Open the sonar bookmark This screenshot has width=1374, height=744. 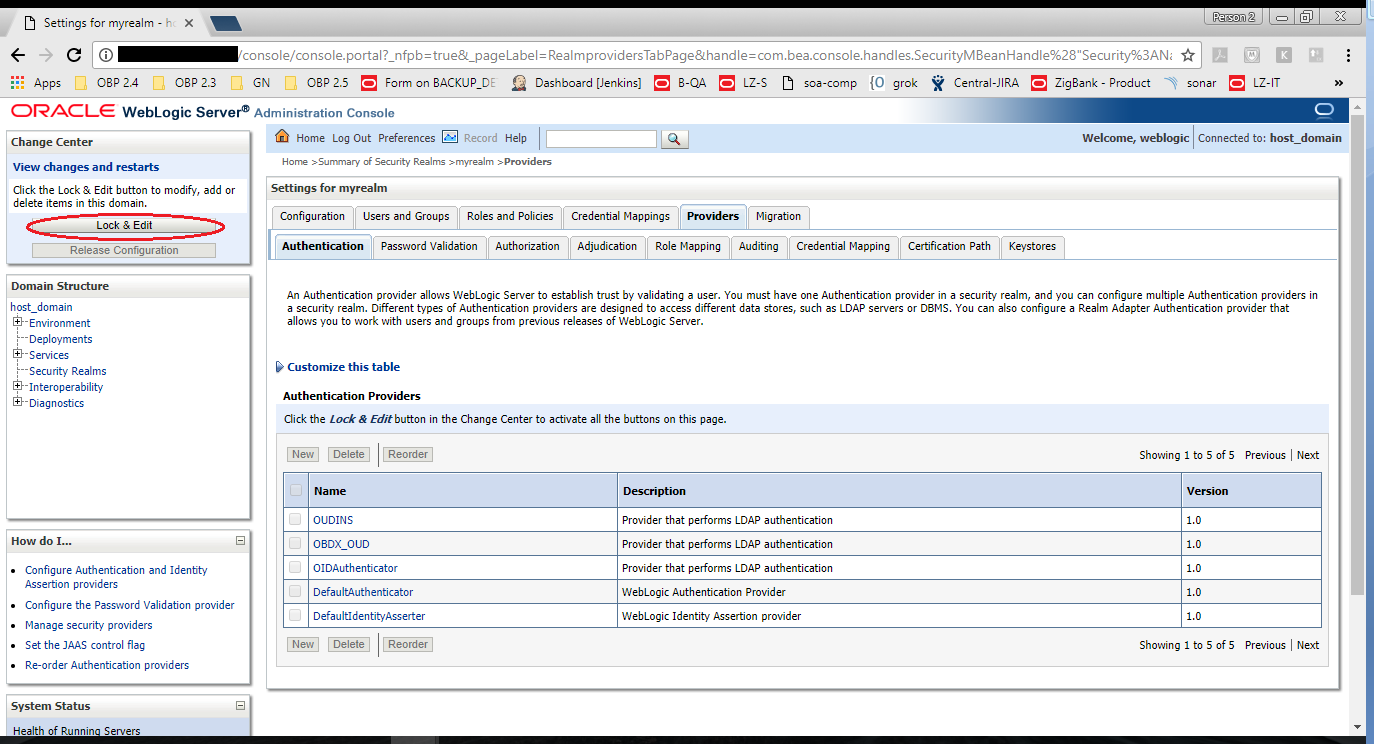tap(1190, 83)
